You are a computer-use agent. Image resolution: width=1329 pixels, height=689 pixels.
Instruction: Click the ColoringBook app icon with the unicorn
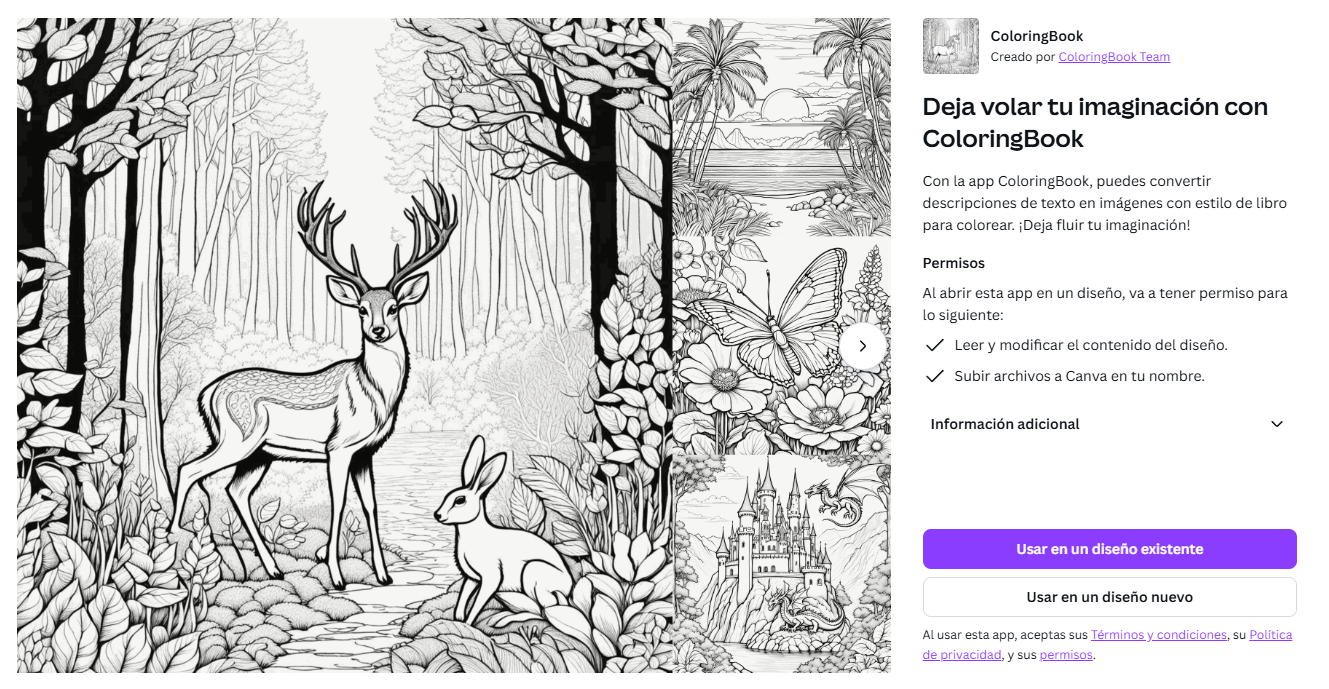(950, 45)
